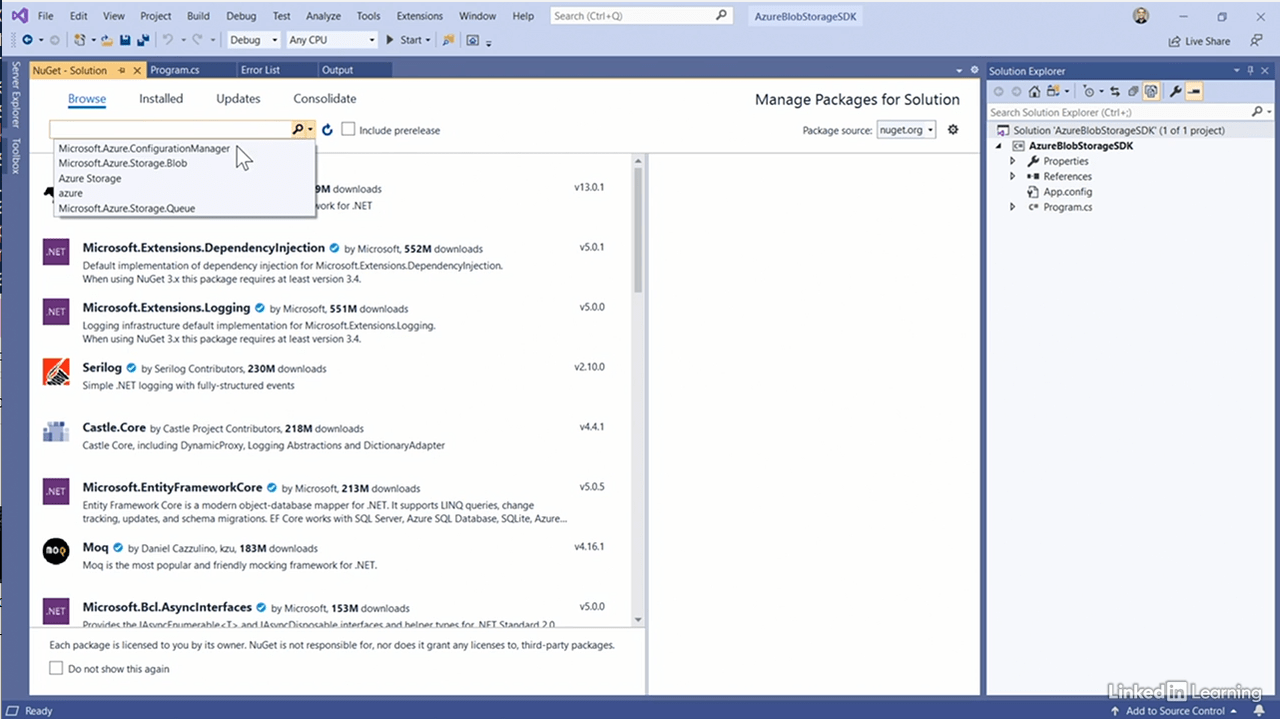Pin the NuGet - Solution tab

tap(121, 70)
